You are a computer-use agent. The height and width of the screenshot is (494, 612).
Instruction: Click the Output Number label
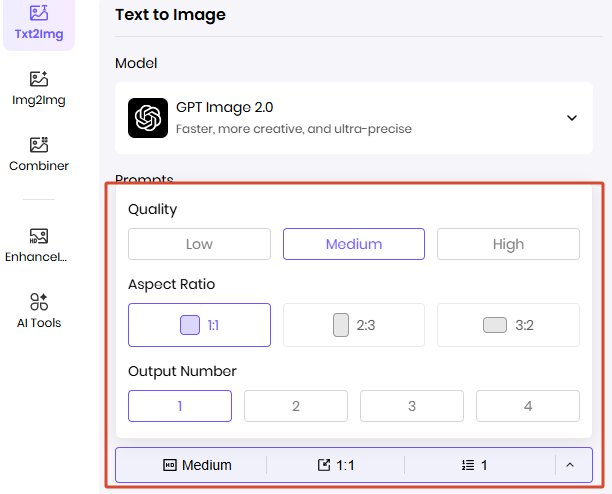tap(182, 371)
